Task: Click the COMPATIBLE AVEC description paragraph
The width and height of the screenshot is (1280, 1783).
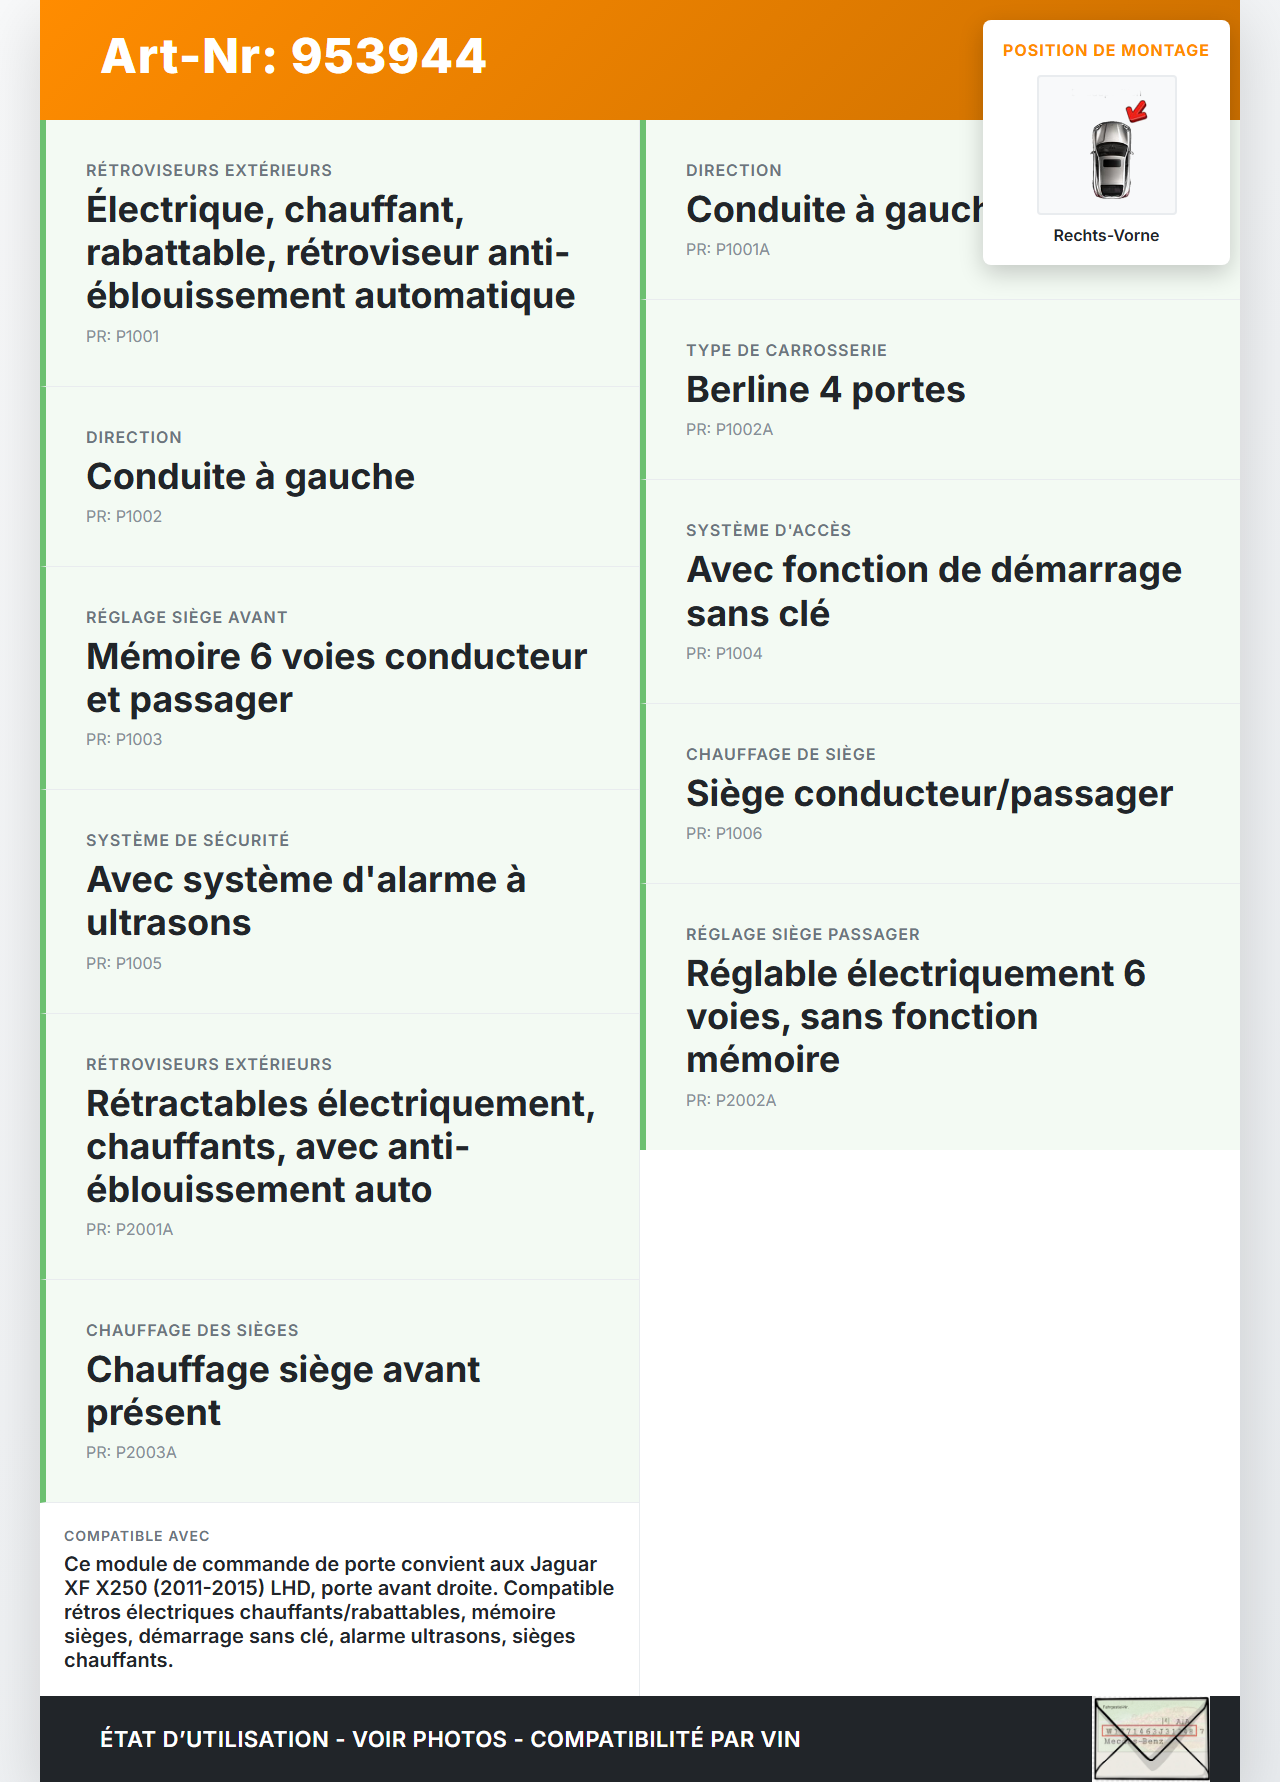Action: (x=338, y=1611)
